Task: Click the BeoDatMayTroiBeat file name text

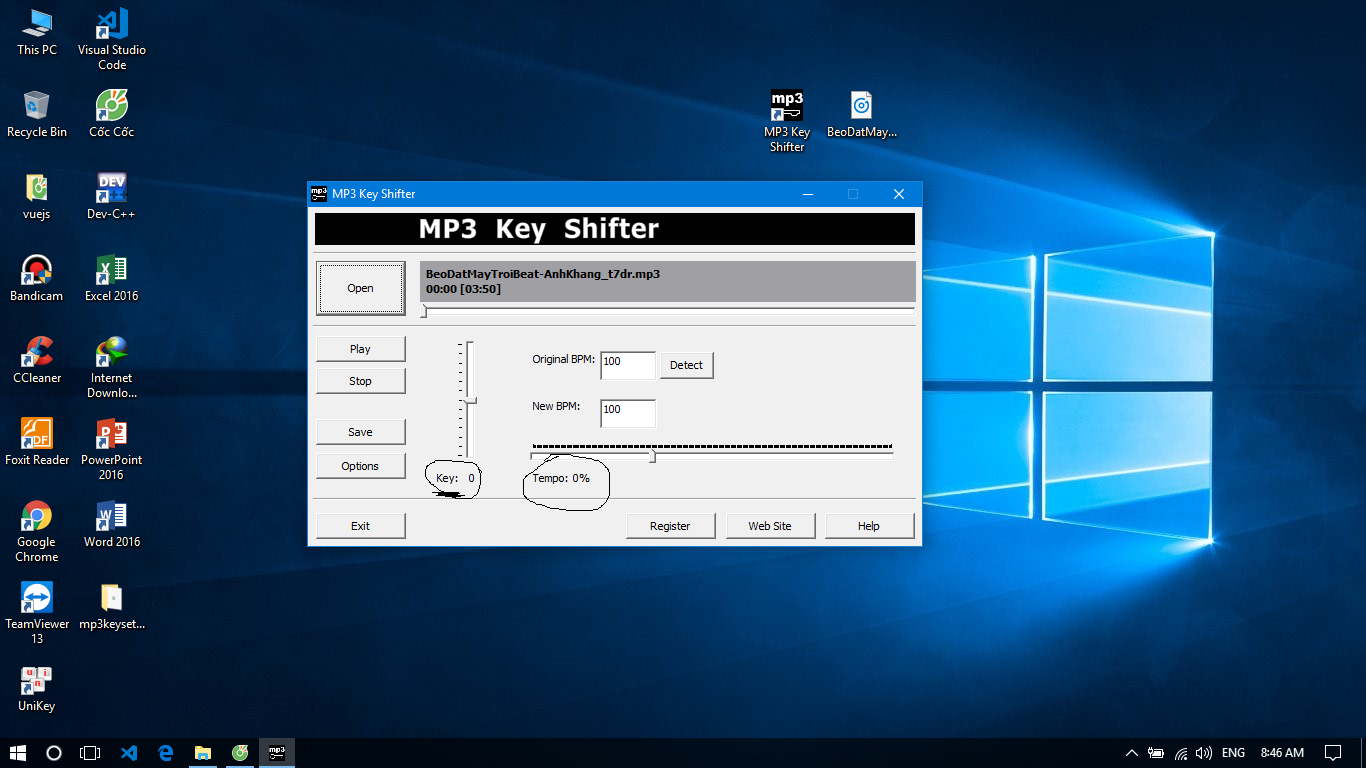Action: pyautogui.click(x=543, y=273)
